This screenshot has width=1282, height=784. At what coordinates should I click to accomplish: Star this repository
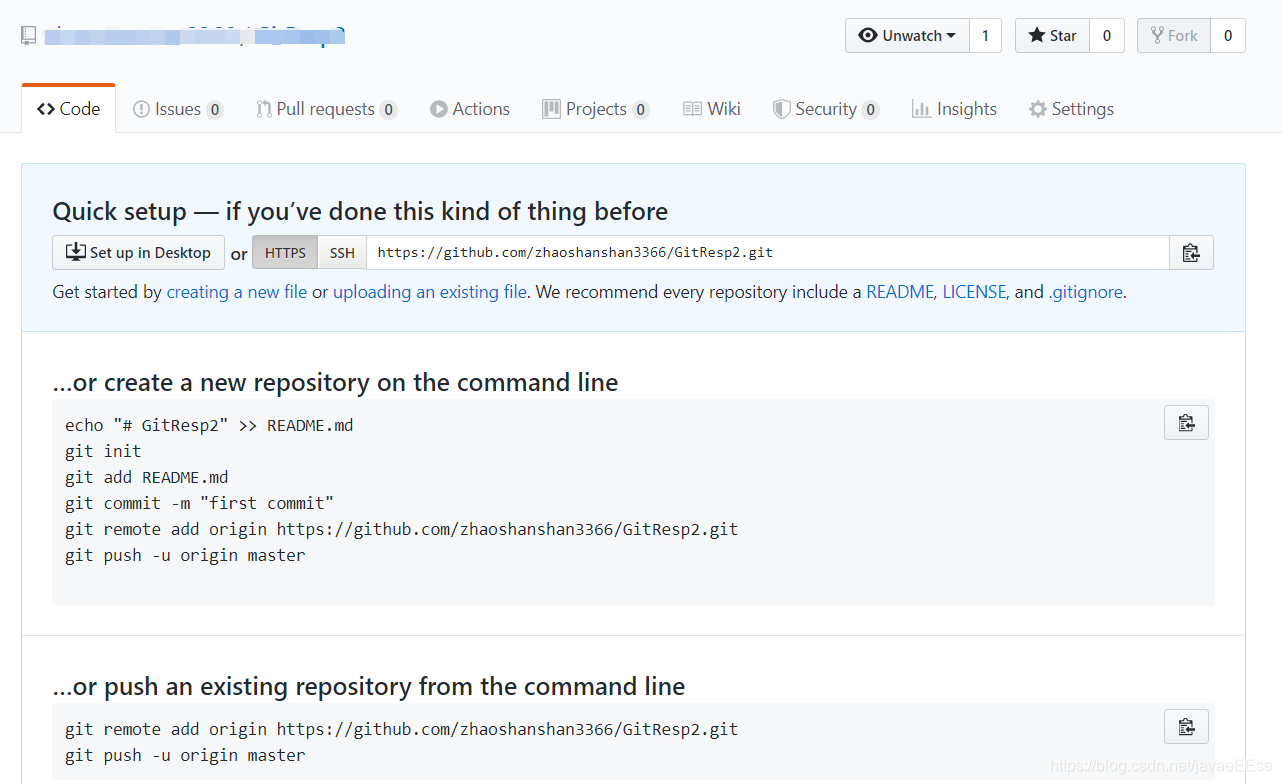coord(1052,36)
